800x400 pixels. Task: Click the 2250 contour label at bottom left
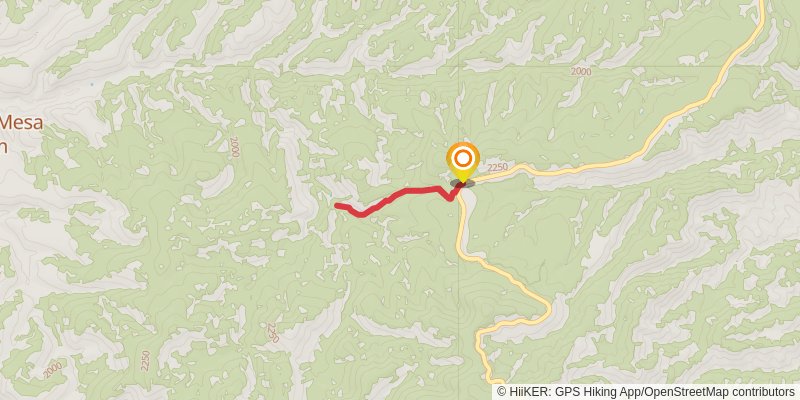[146, 361]
